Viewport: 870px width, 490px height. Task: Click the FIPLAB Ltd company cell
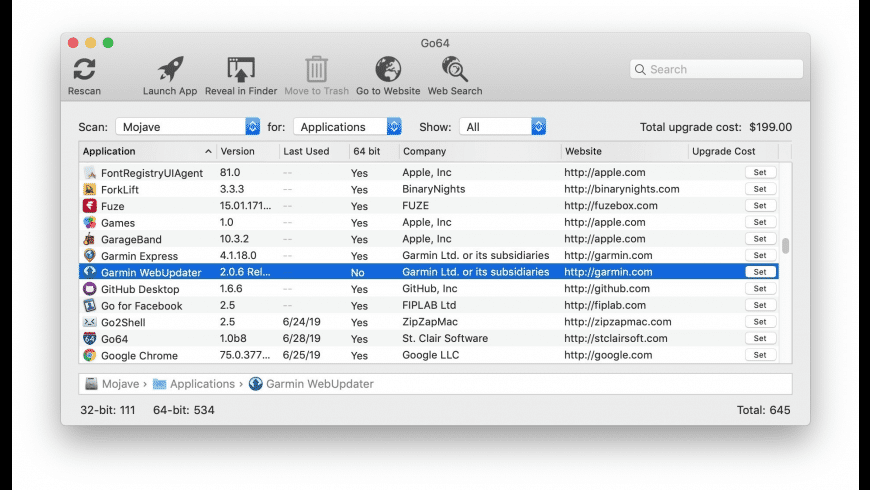429,305
